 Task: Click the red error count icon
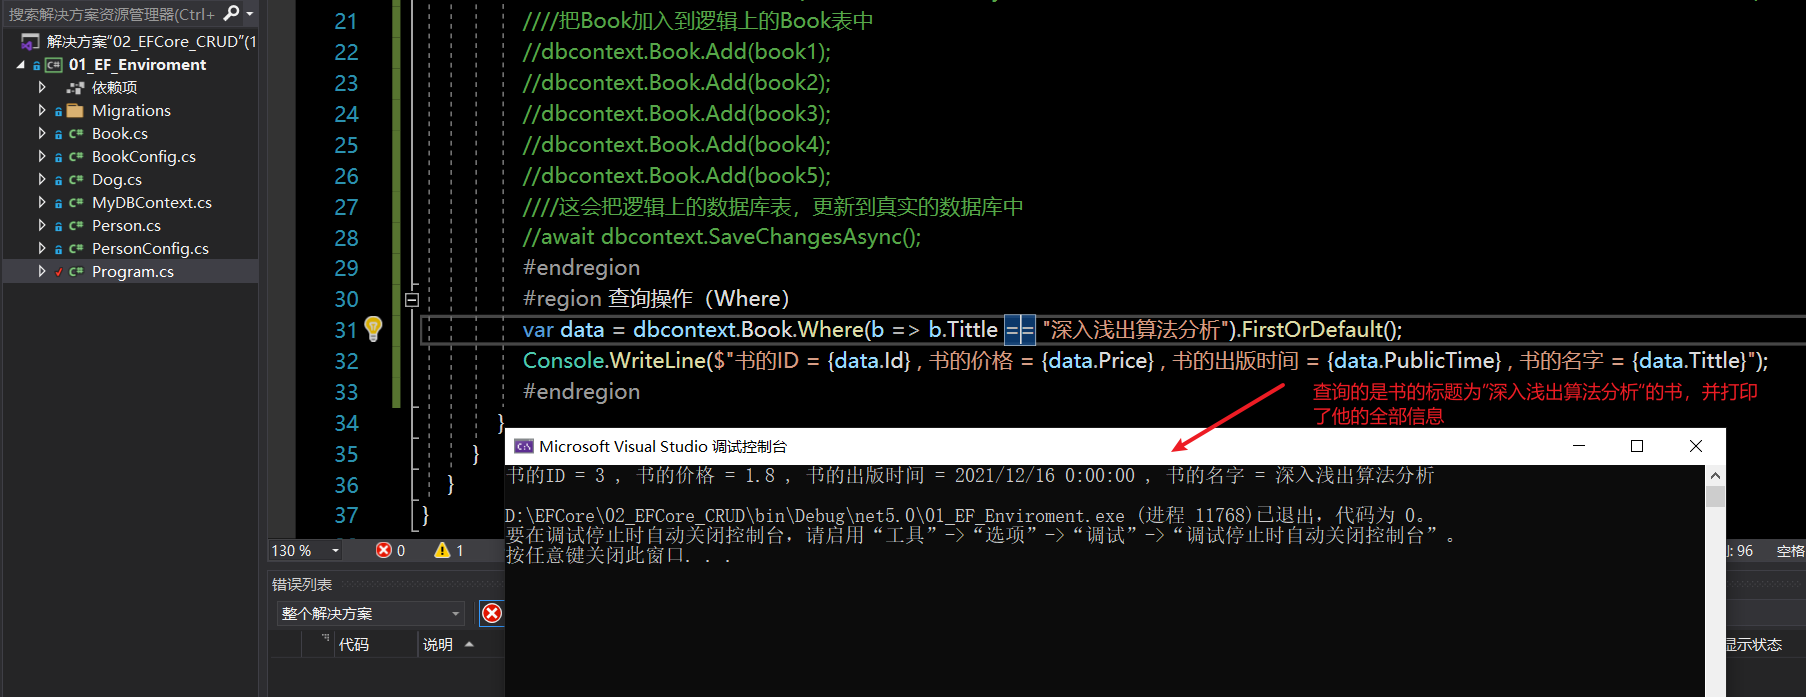pos(384,550)
